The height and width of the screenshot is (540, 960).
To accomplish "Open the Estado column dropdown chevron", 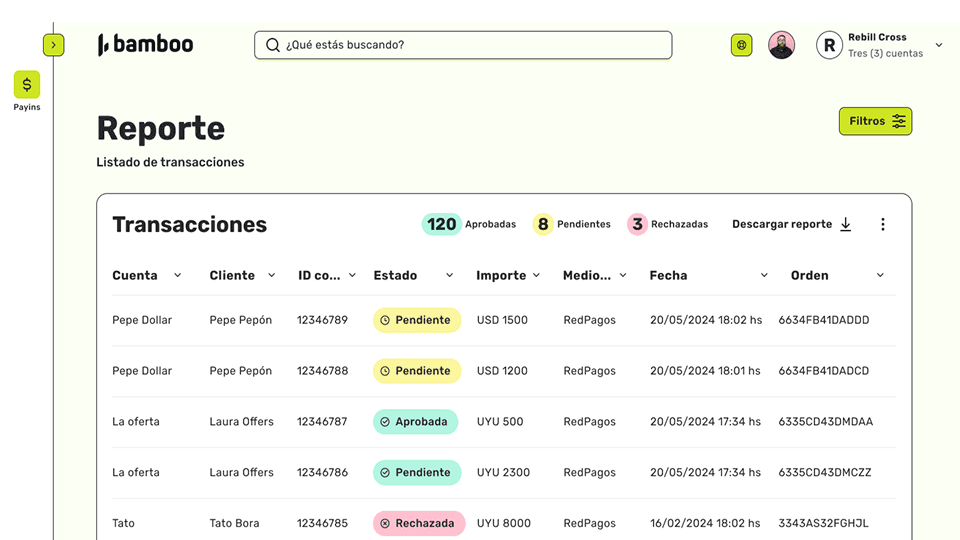I will click(449, 275).
